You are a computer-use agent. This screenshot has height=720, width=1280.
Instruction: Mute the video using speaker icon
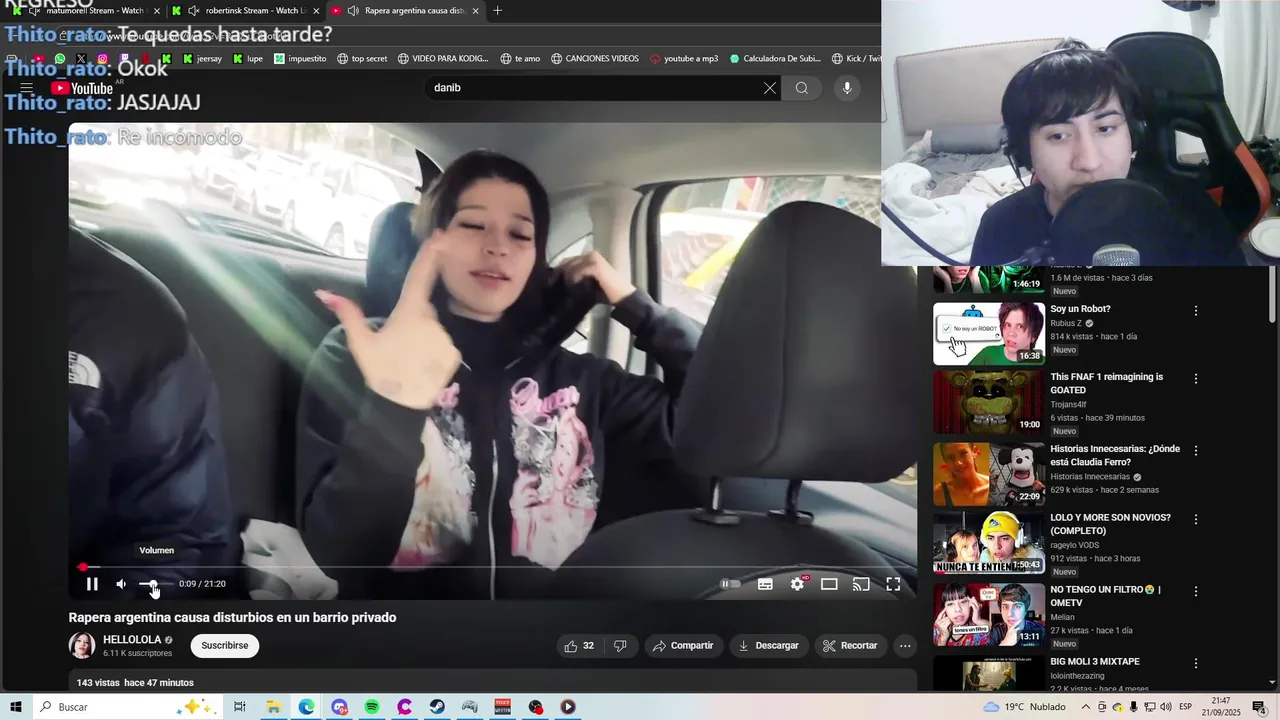pos(121,584)
